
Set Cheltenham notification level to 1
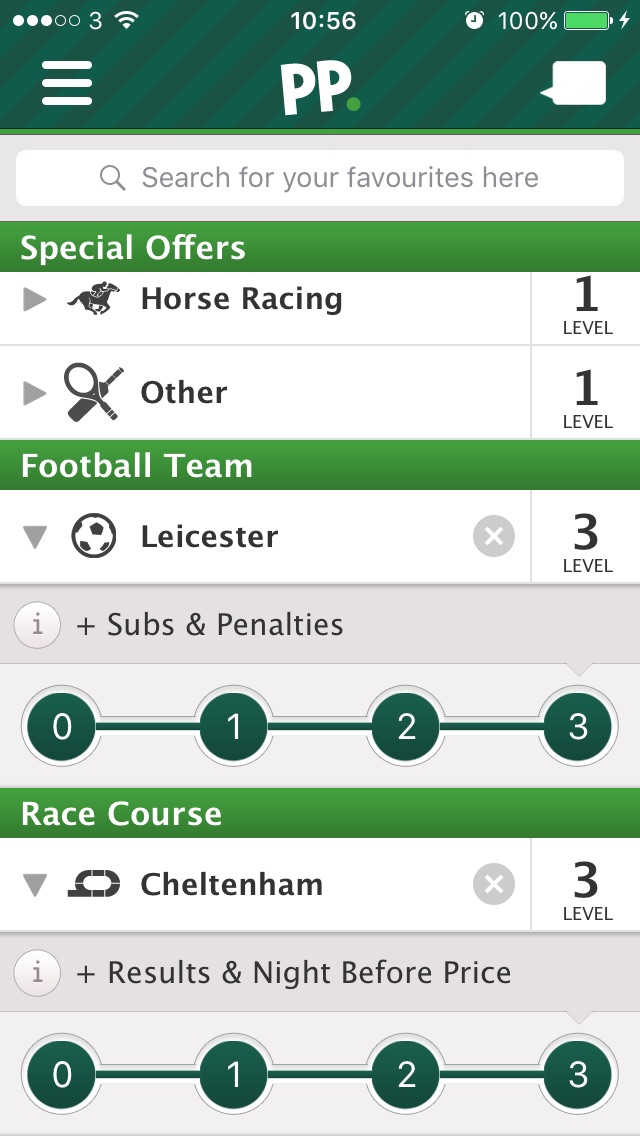click(234, 1075)
